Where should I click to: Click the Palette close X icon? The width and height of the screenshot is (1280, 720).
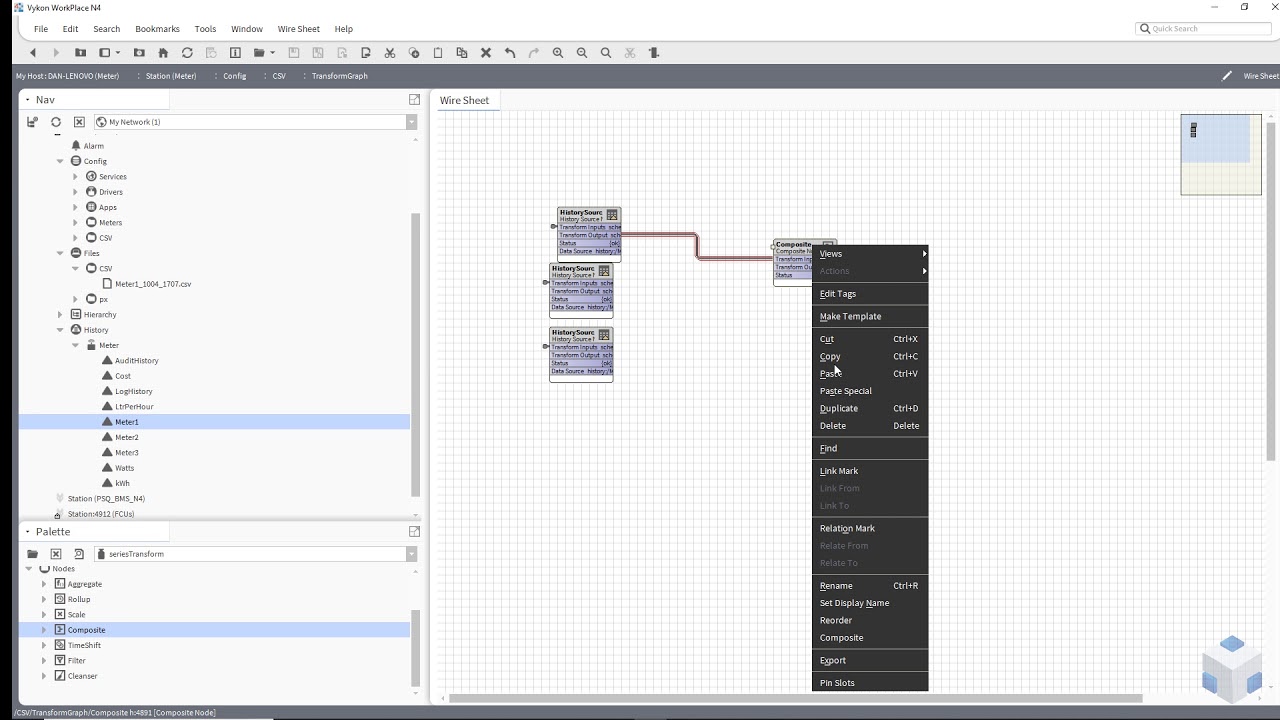56,554
